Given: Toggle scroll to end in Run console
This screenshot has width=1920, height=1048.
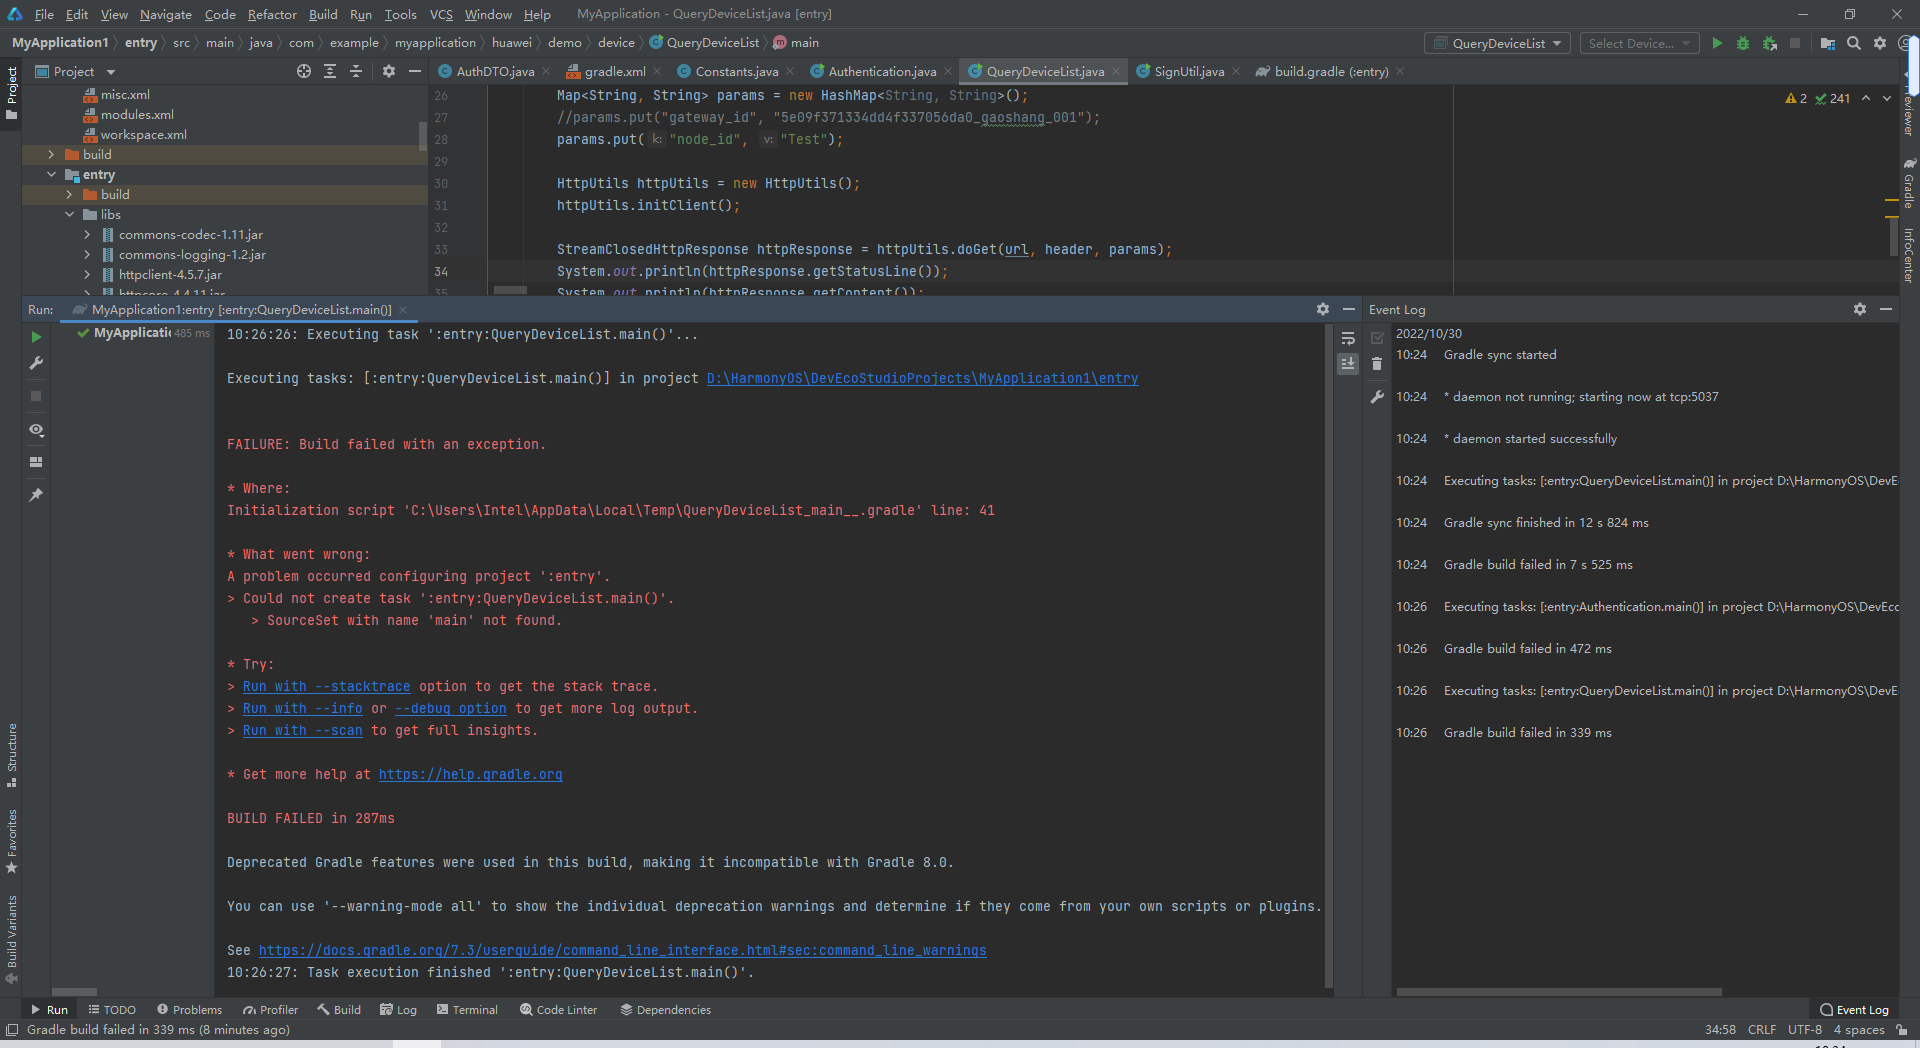Looking at the screenshot, I should tap(1348, 364).
